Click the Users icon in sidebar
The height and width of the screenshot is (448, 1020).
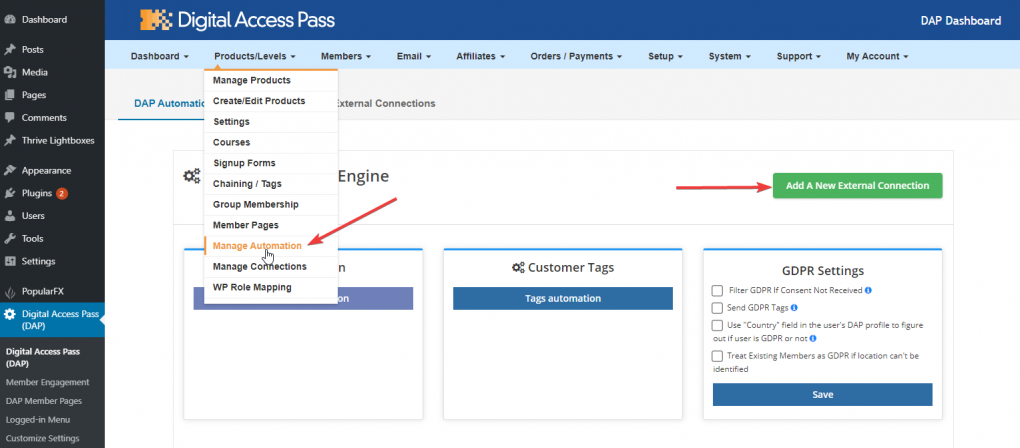[10, 216]
